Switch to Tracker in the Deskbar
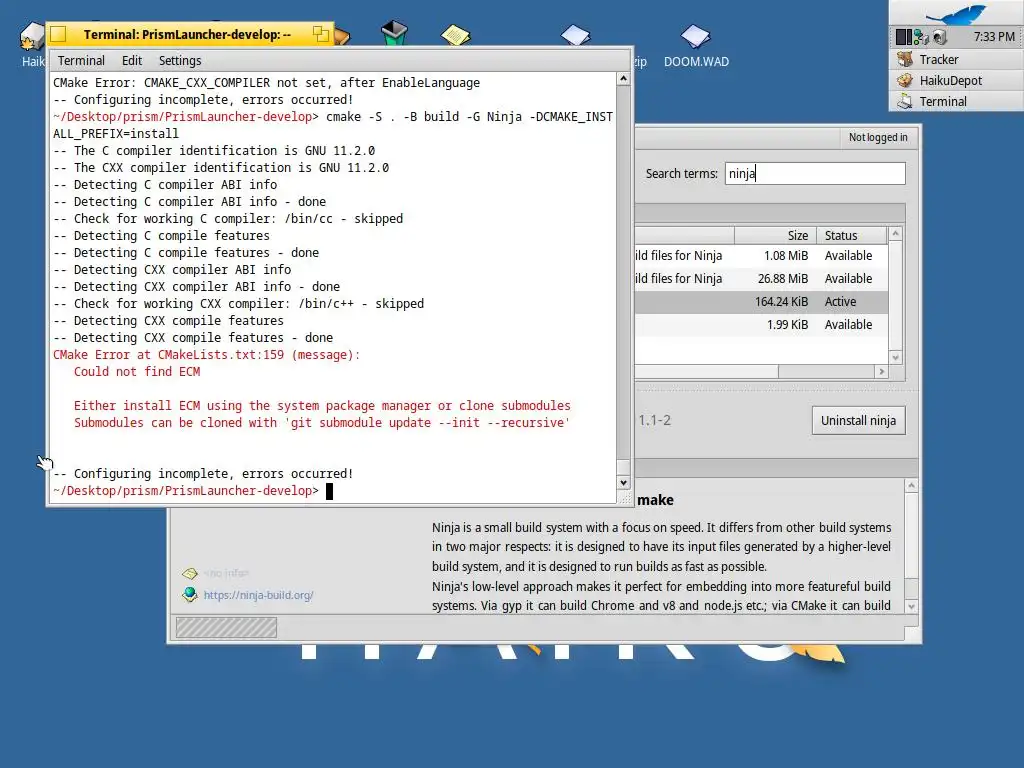Viewport: 1024px width, 768px height. point(956,59)
